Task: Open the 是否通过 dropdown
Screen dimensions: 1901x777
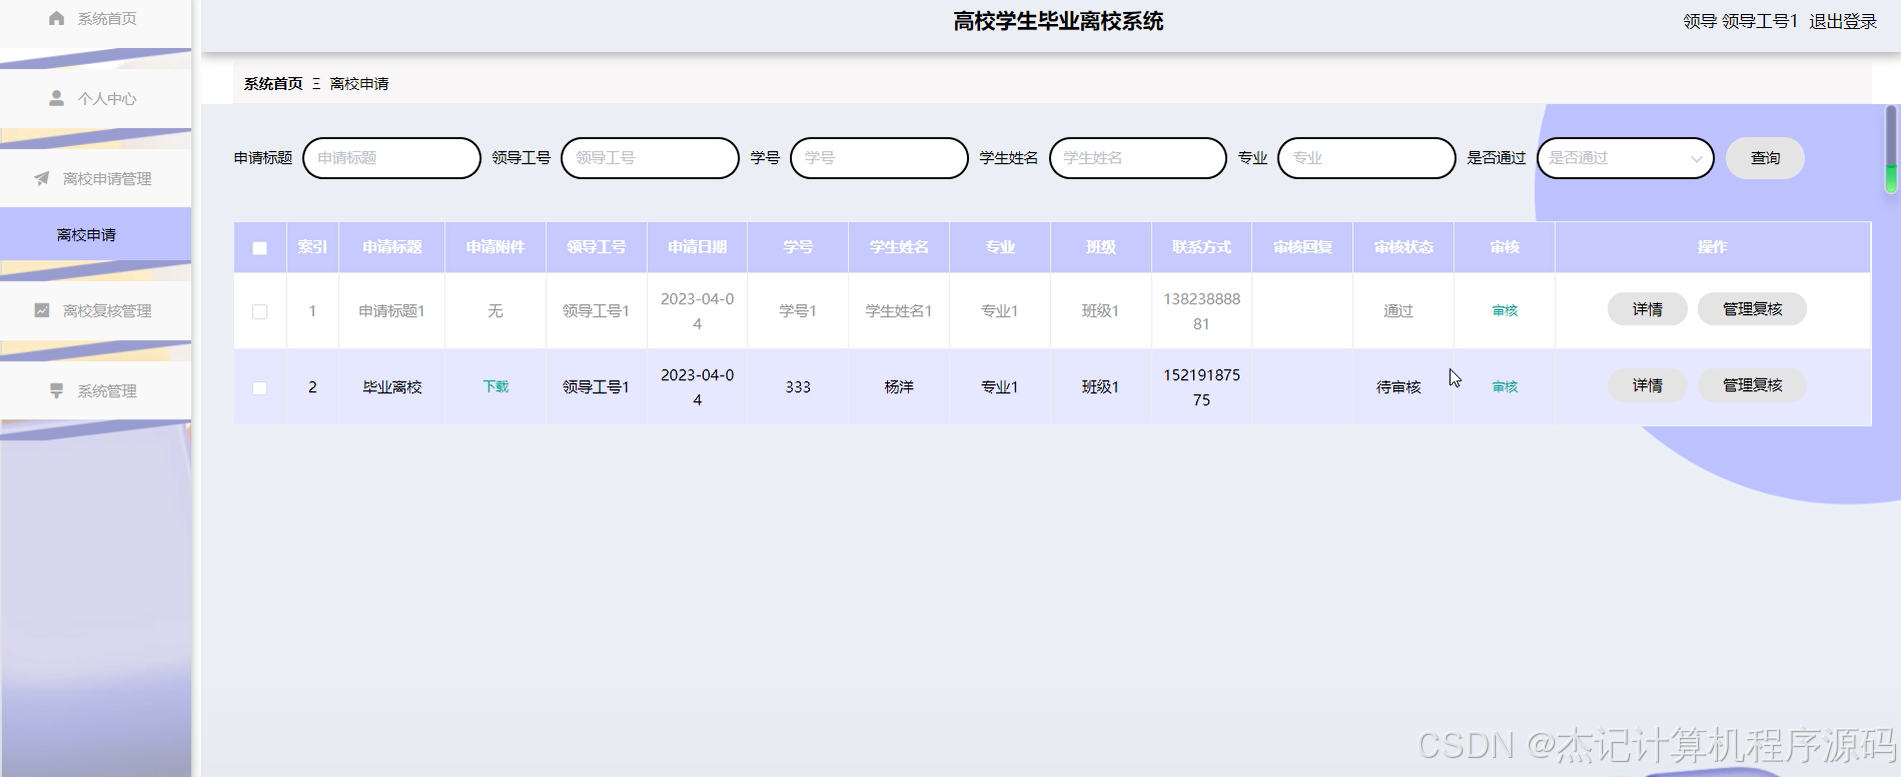Action: pyautogui.click(x=1625, y=158)
